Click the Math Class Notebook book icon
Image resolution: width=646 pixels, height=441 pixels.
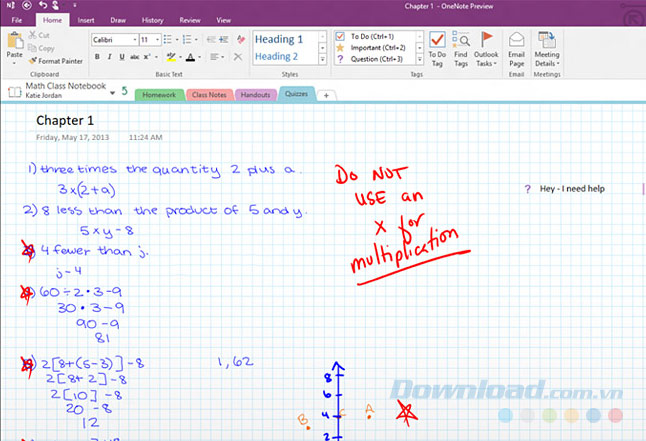[15, 91]
